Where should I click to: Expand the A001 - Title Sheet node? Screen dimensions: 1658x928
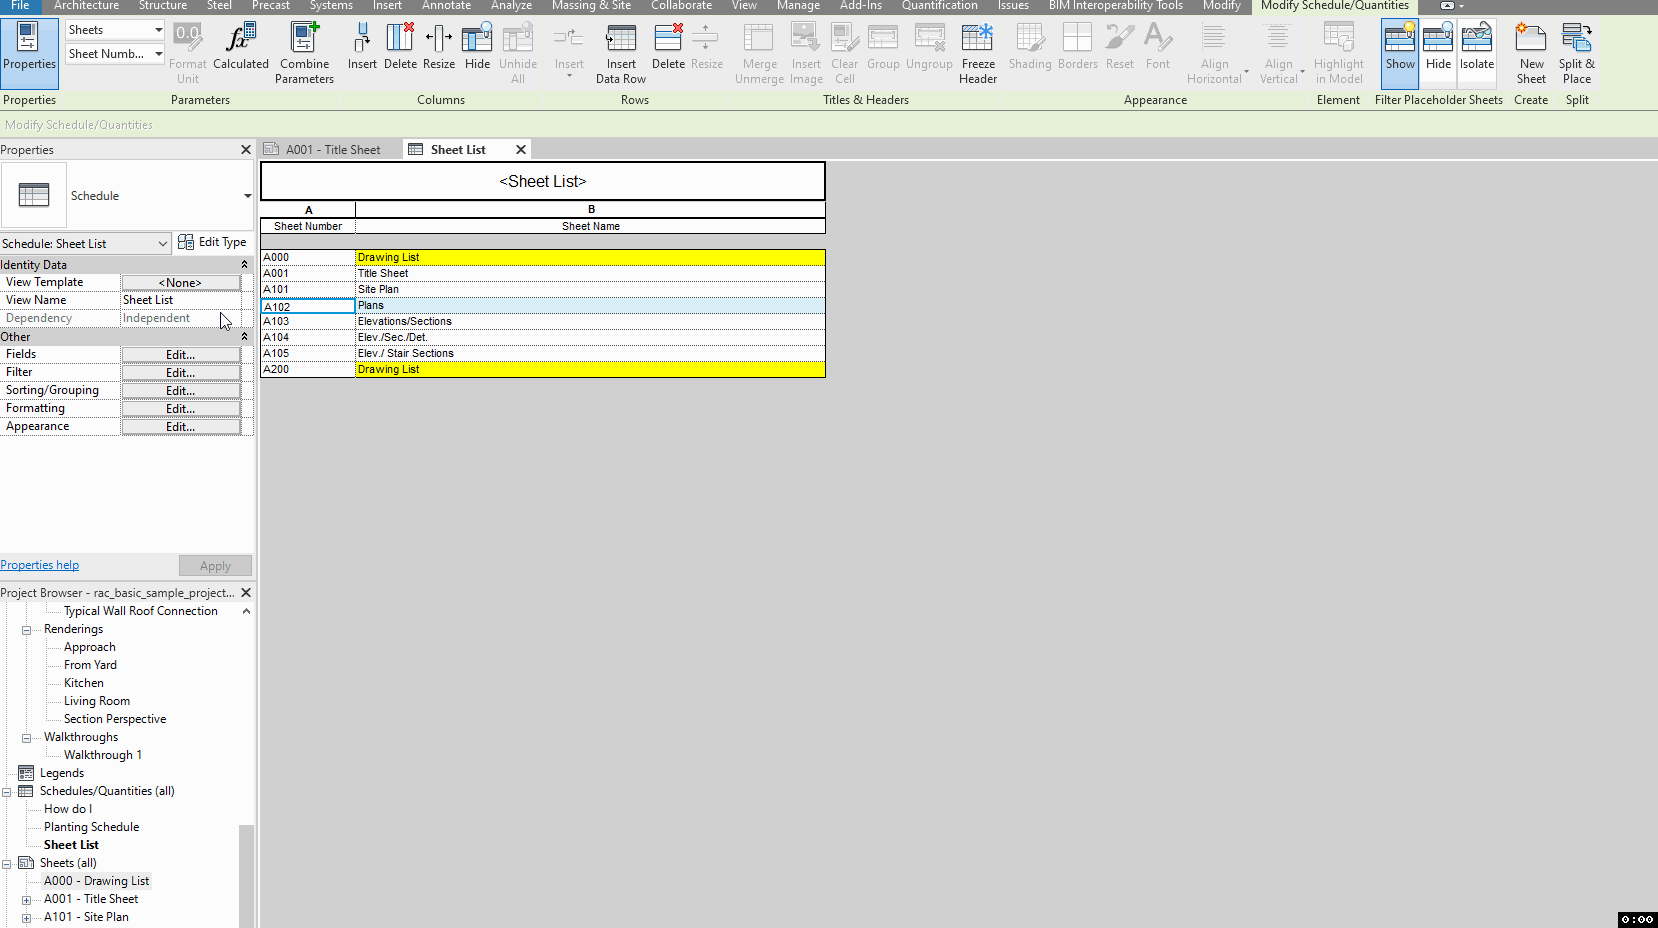[x=27, y=900]
